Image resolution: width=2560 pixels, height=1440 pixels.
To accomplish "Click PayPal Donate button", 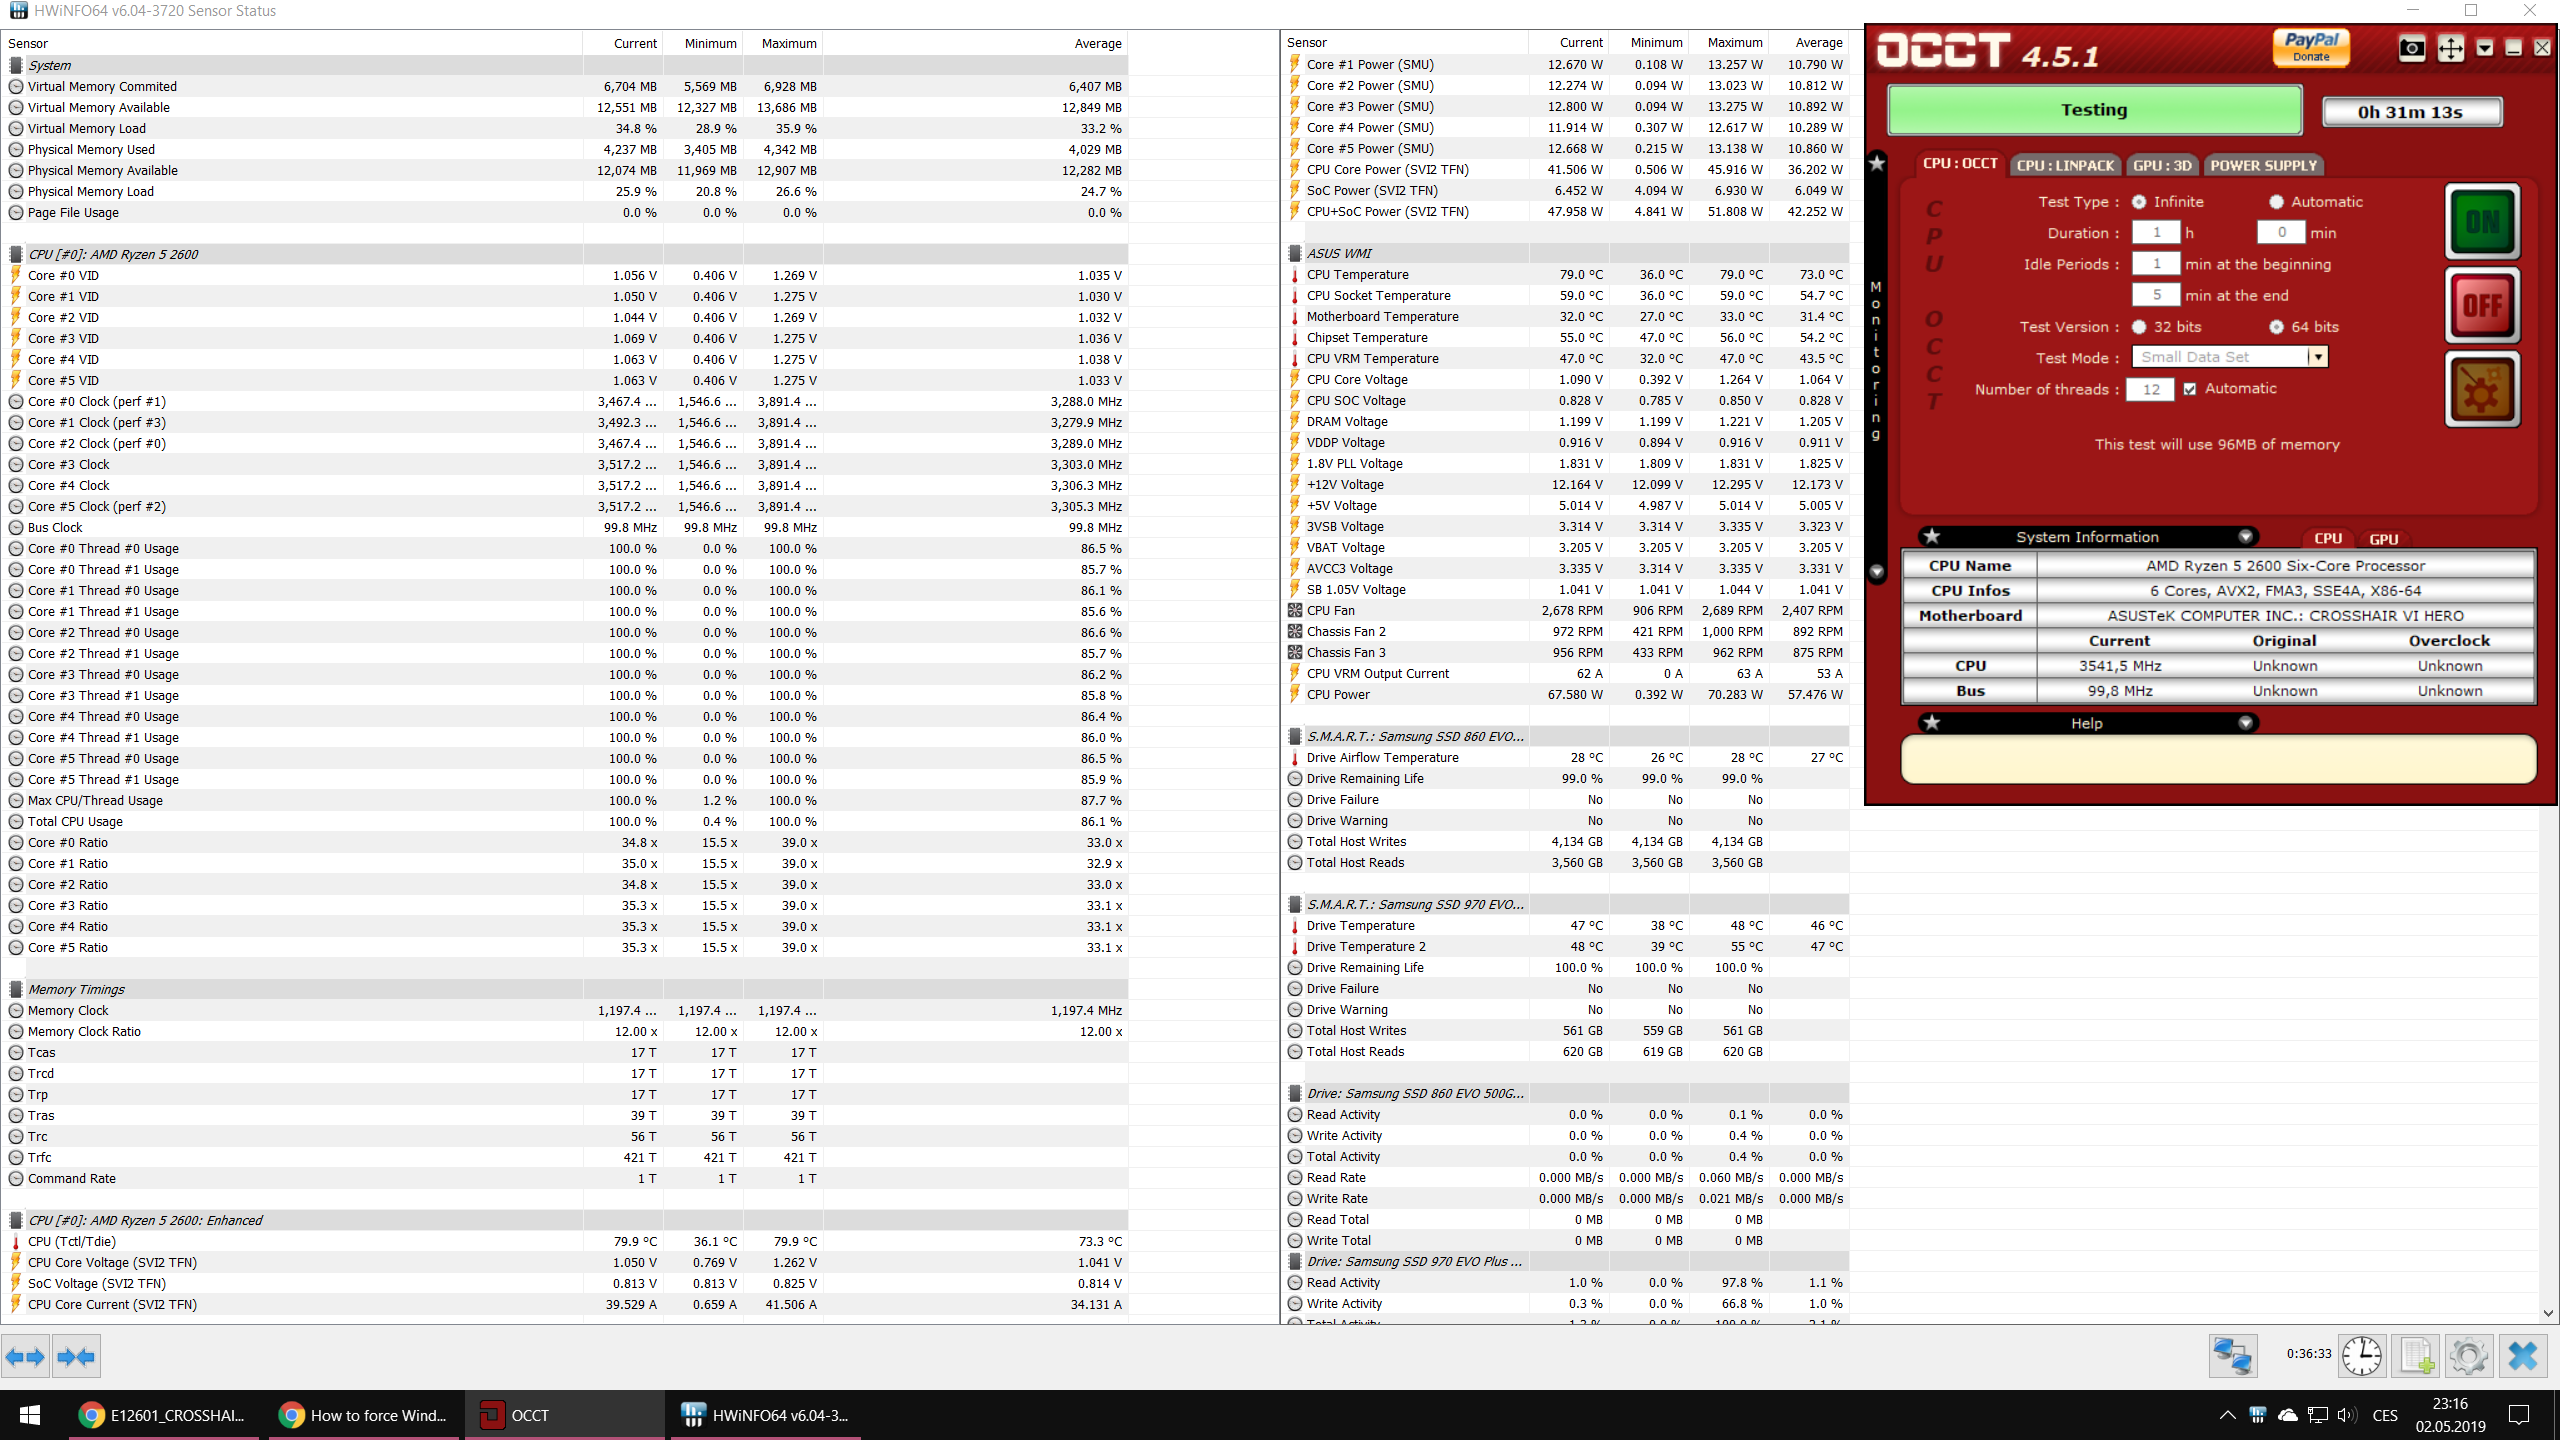I will [2311, 47].
